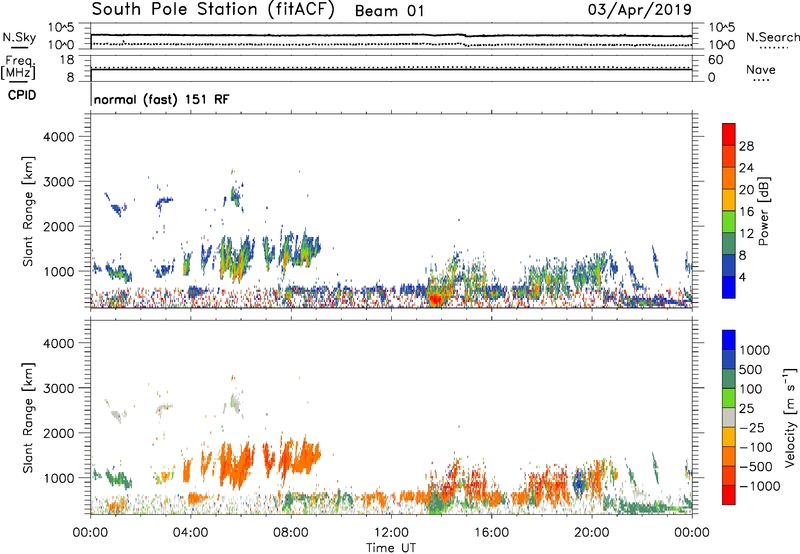Screen dimensions: 800x554
Task: Click the 03/Apr/2019 date text
Action: [640, 10]
